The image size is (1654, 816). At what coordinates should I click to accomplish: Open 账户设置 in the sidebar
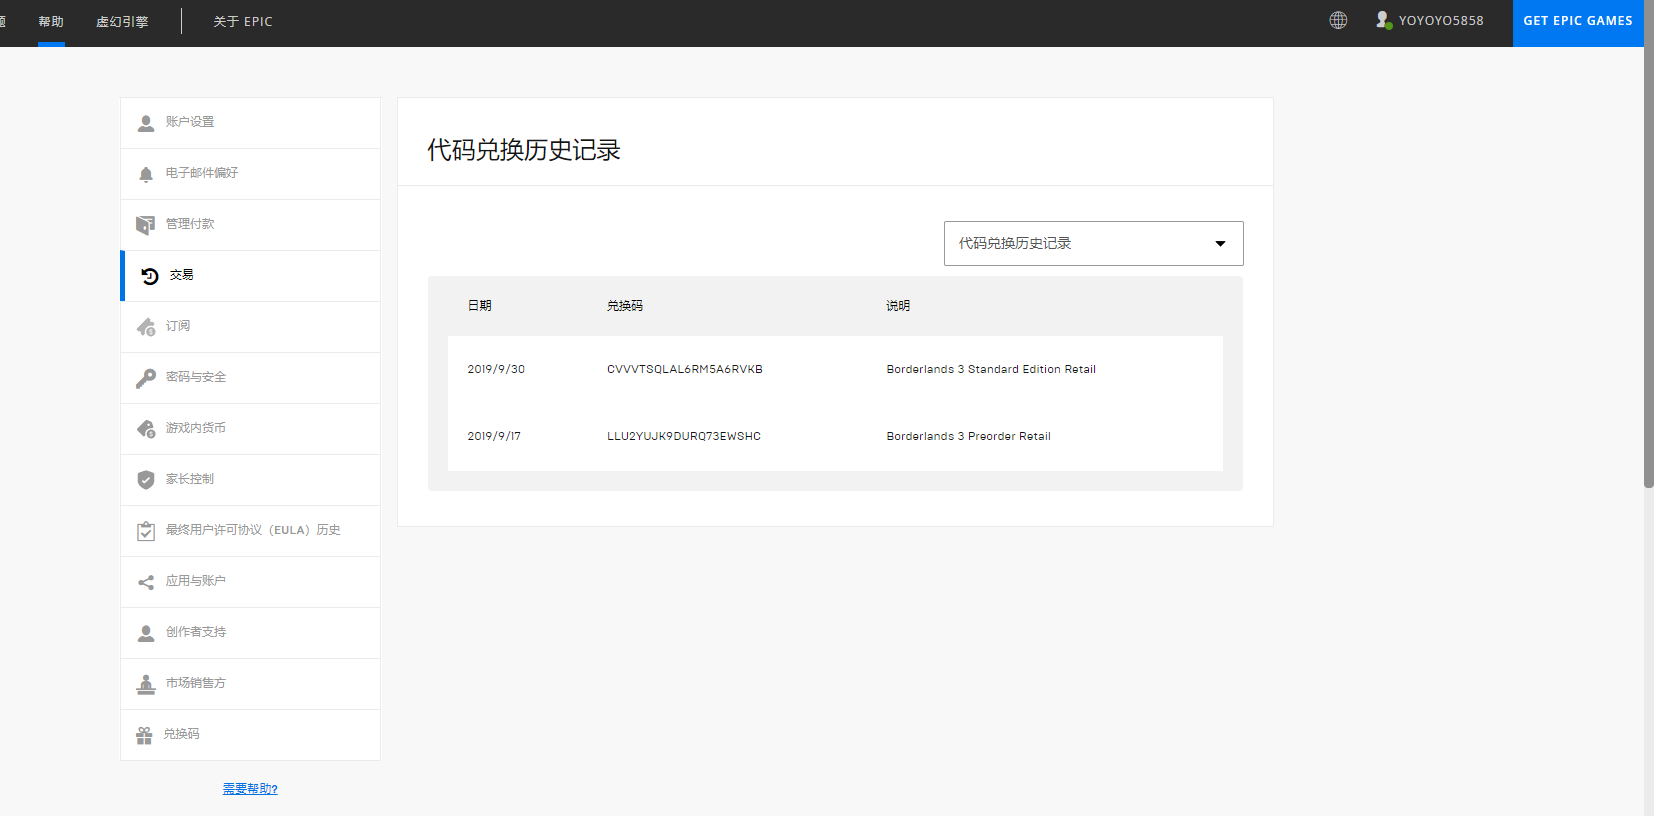coord(250,123)
